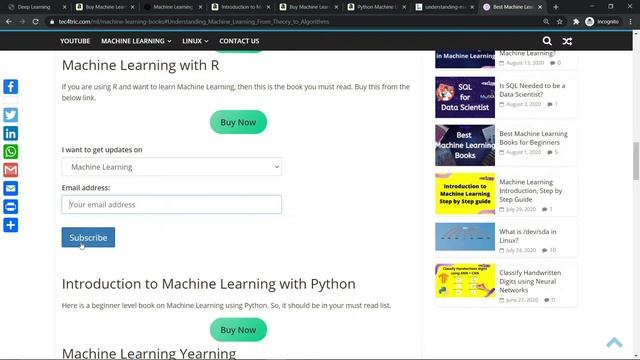Open What is /dev/sda in Linux link
The image size is (640, 360).
(527, 236)
